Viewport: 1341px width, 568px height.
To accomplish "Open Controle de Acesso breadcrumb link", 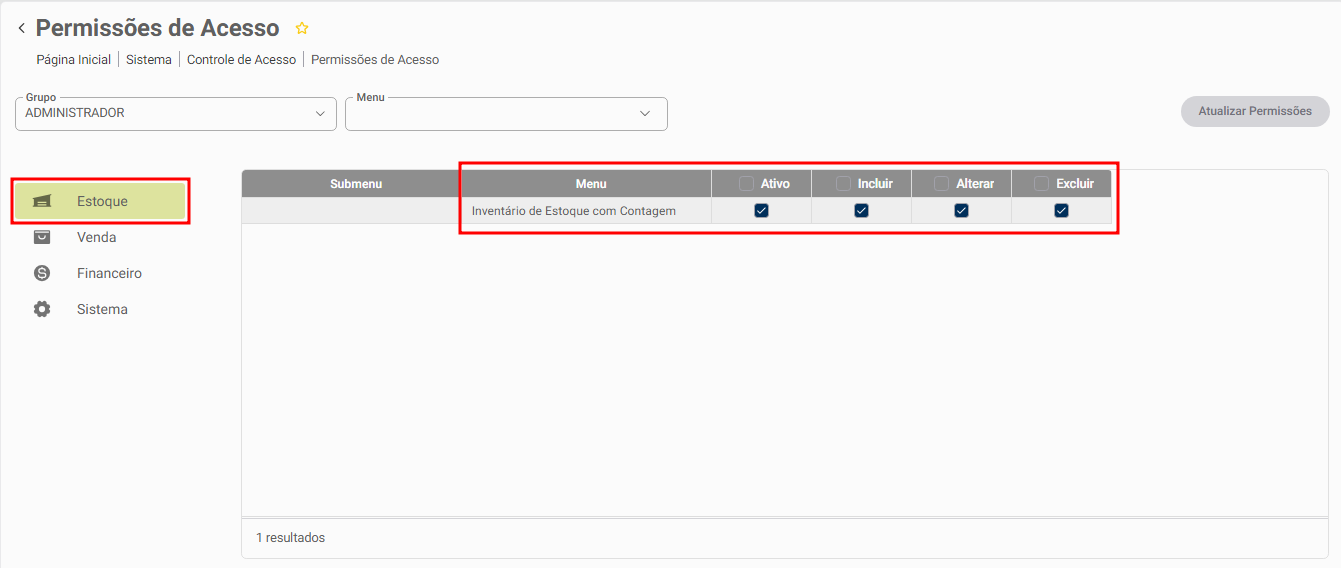I will 241,60.
